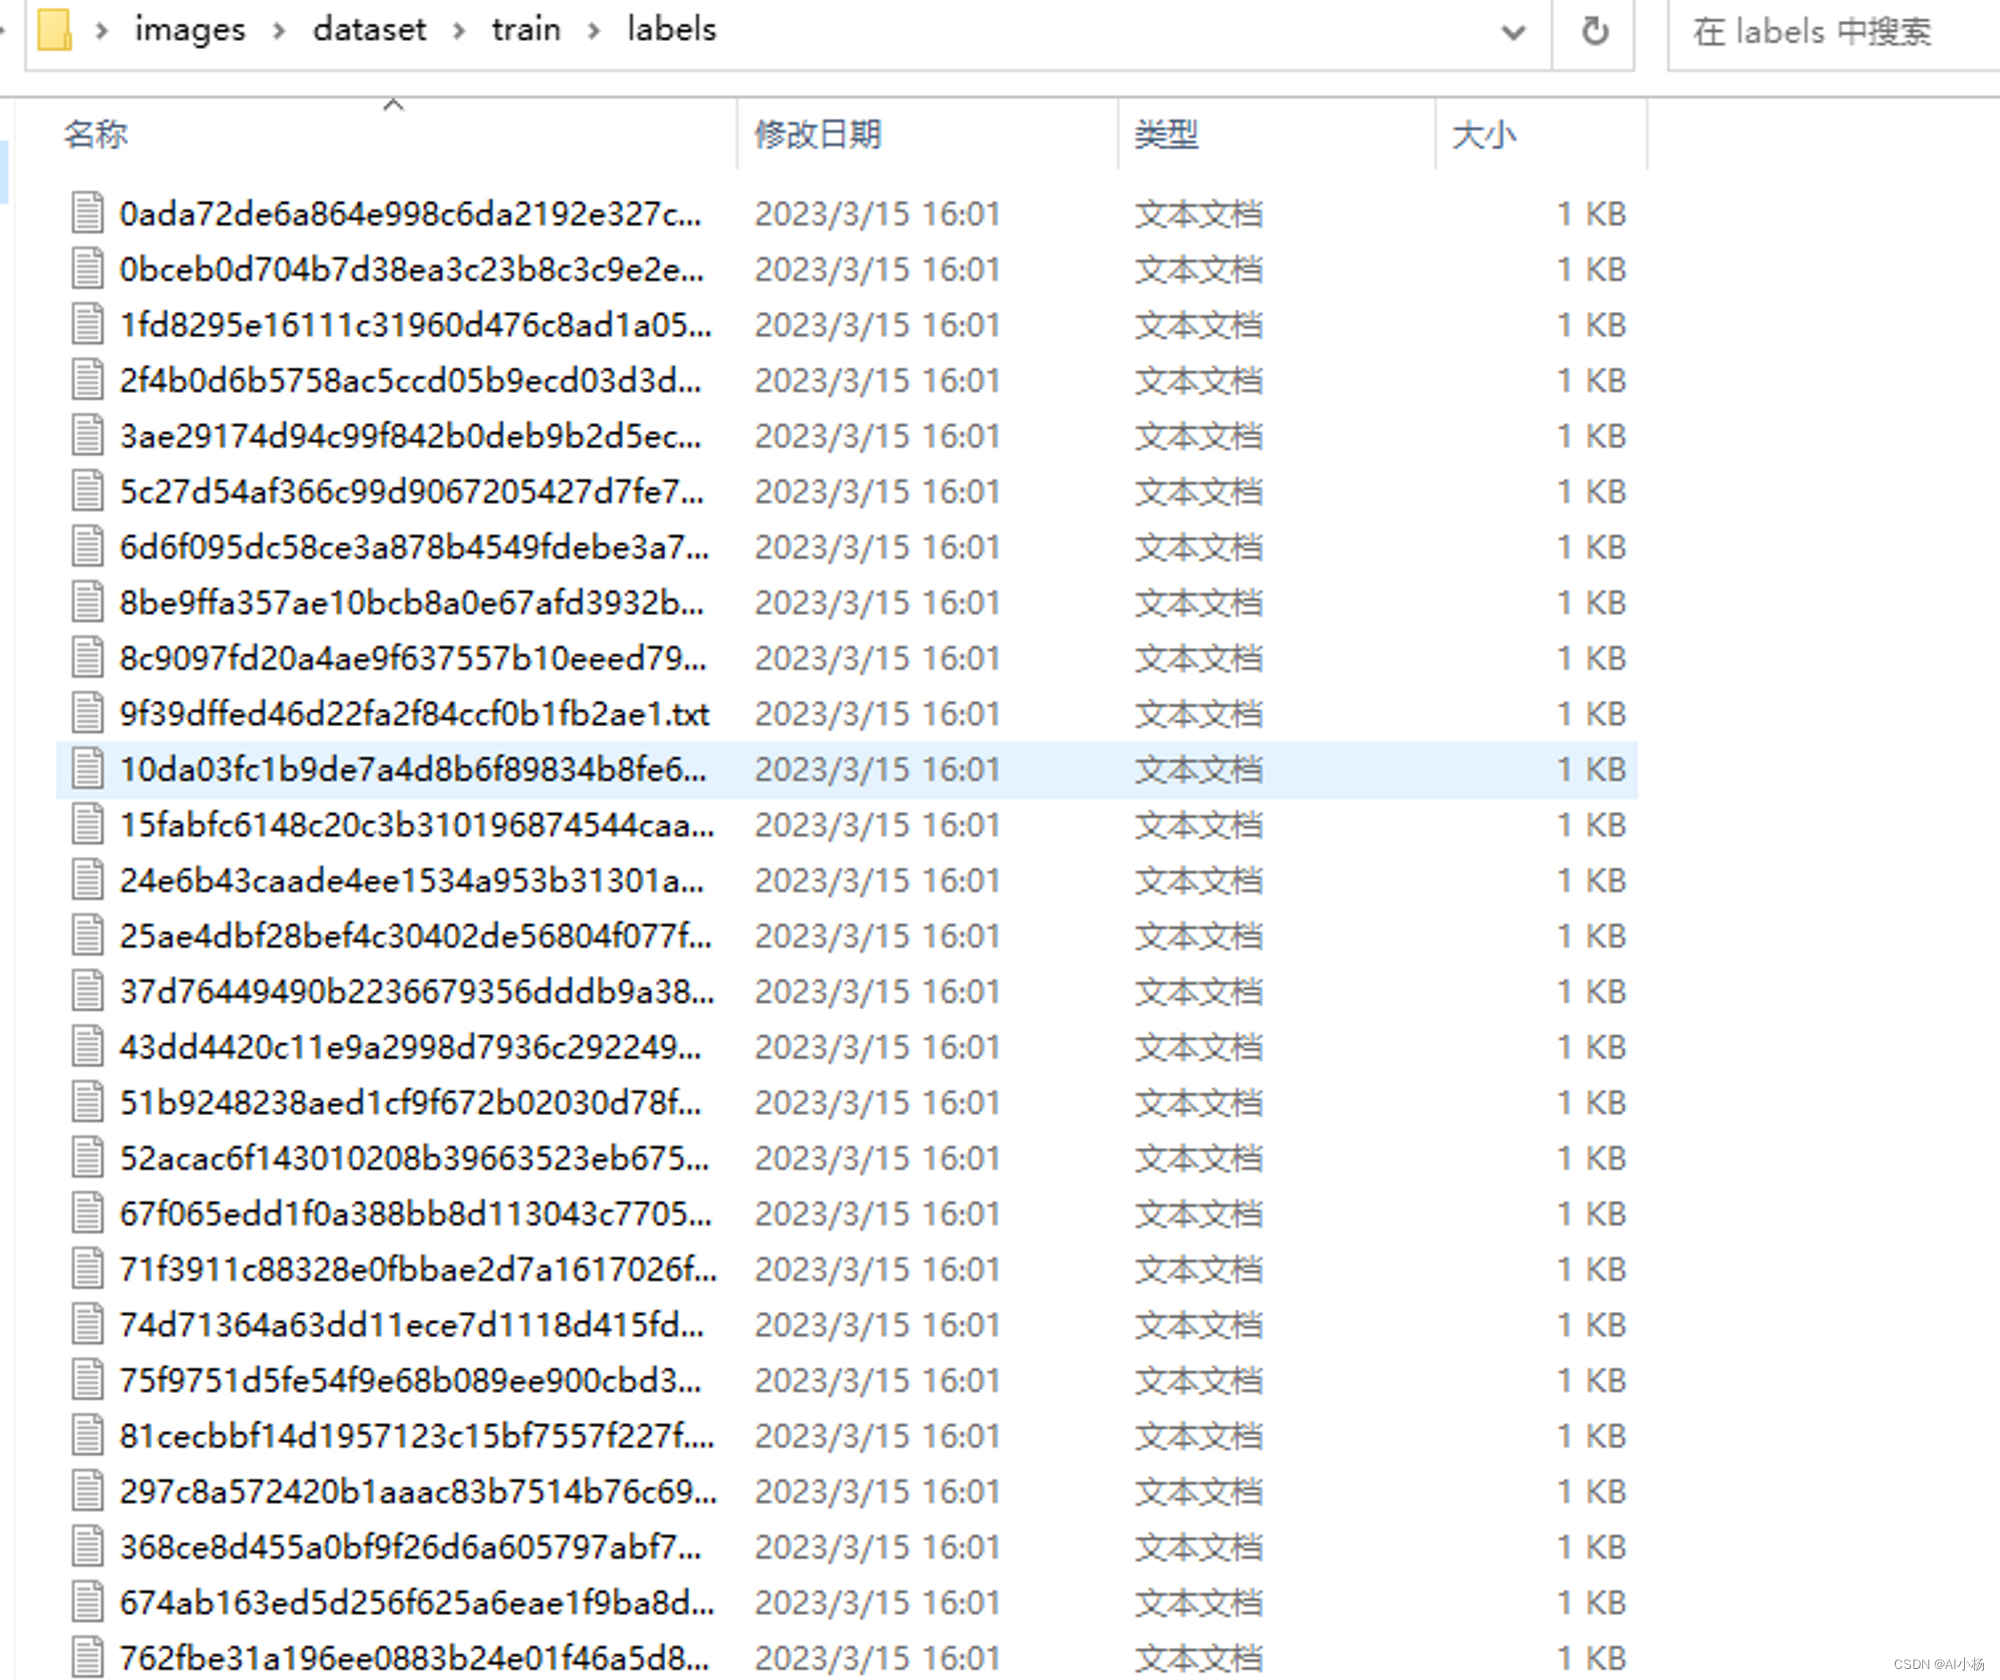The width and height of the screenshot is (2000, 1680).
Task: Open breadcrumb chevron before images
Action: pyautogui.click(x=101, y=31)
